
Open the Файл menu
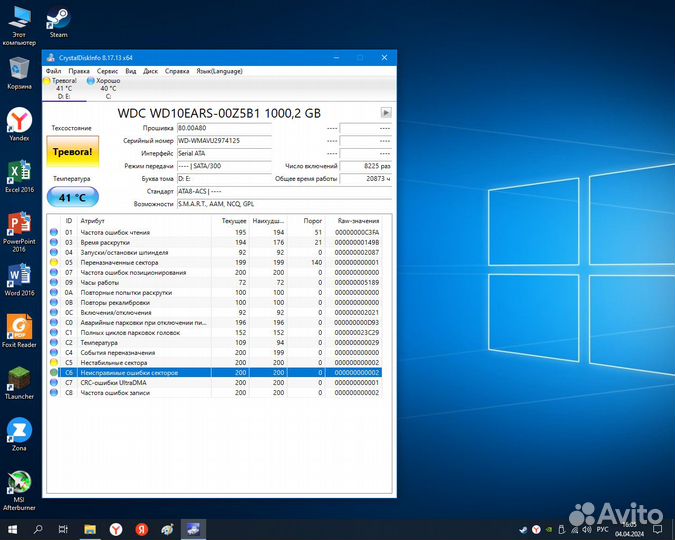[x=53, y=71]
